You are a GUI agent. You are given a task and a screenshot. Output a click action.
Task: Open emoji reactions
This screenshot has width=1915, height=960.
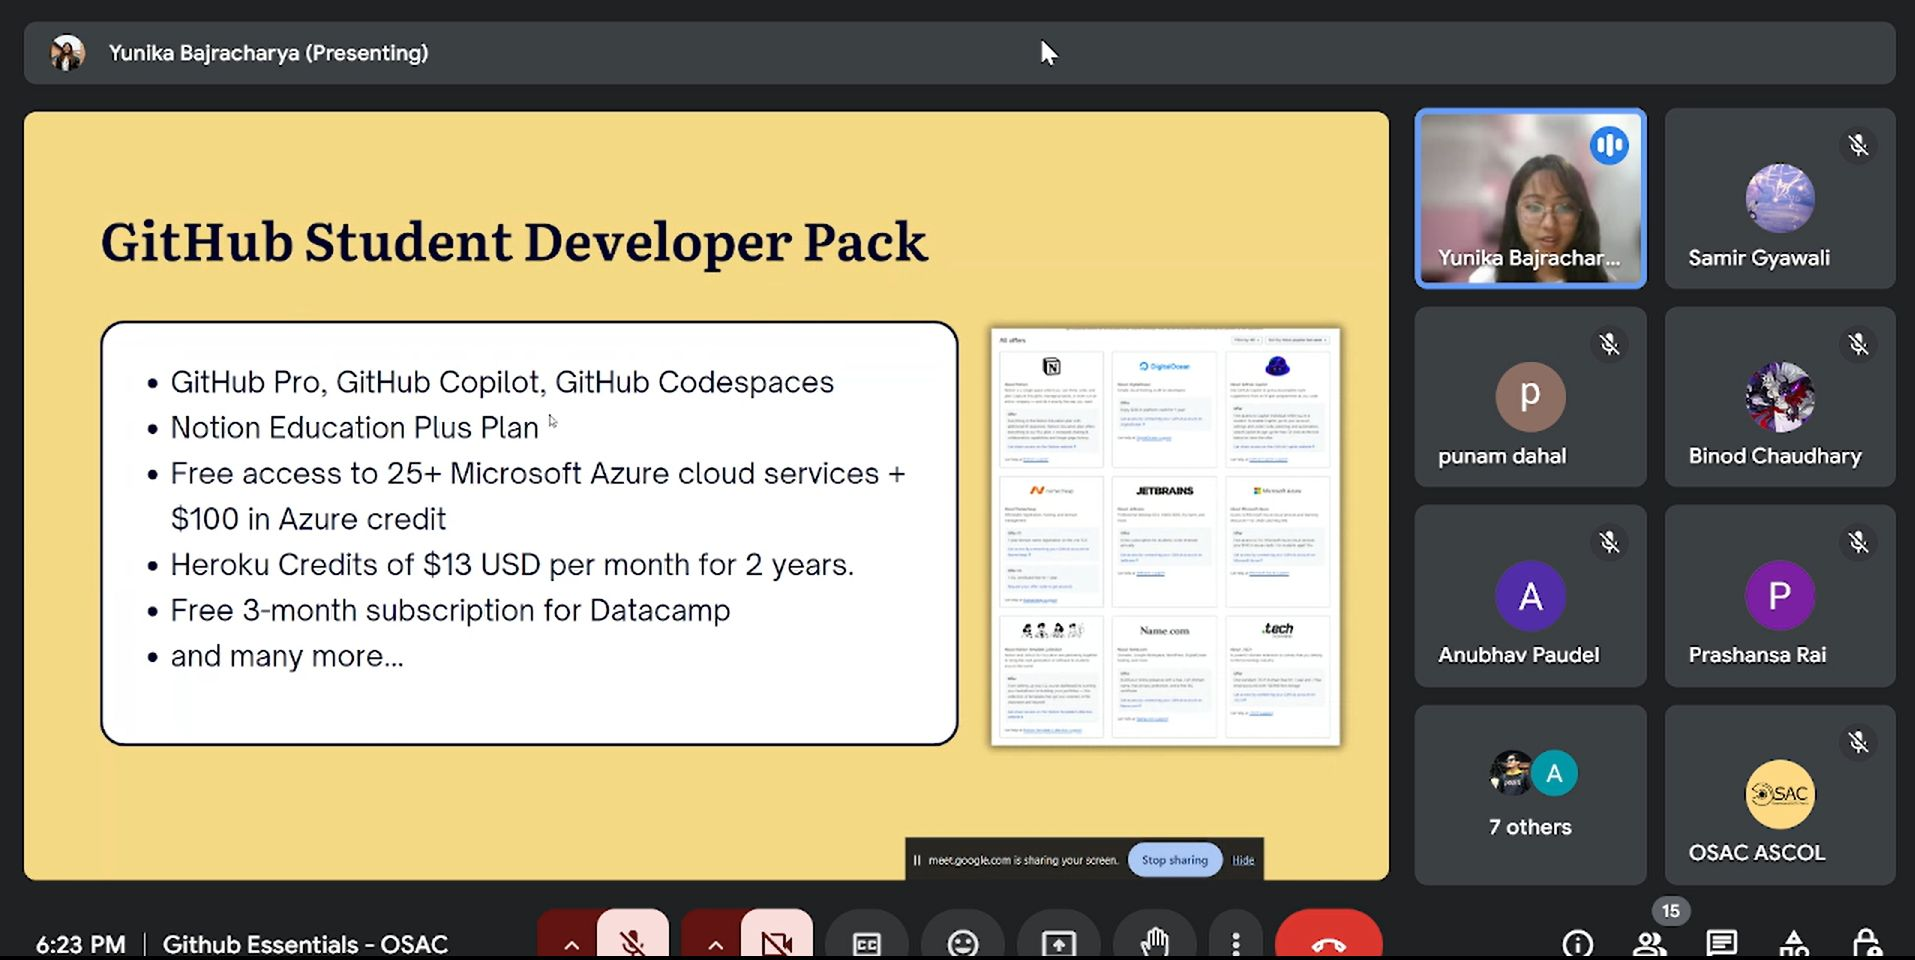(962, 942)
